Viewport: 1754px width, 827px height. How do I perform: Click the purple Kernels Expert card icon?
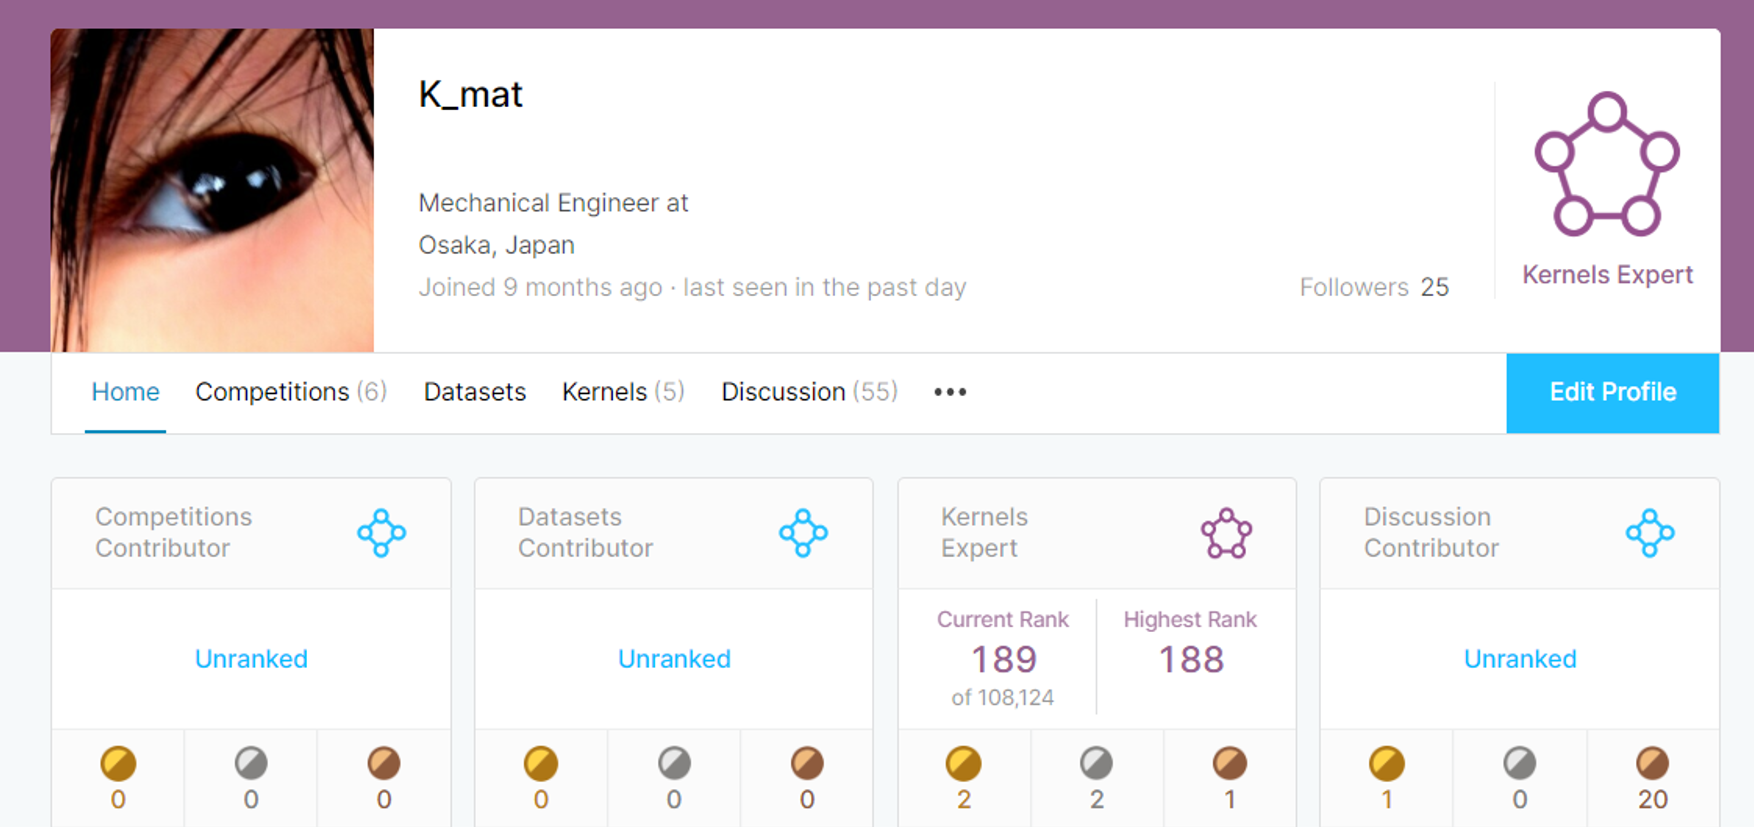1226,532
